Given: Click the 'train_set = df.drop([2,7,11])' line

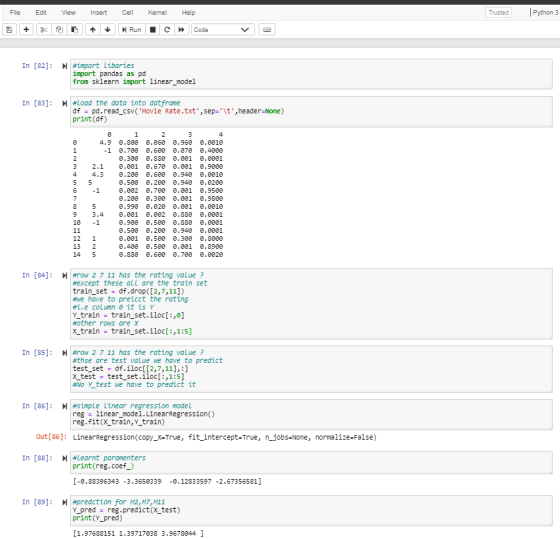Looking at the screenshot, I should [x=129, y=291].
